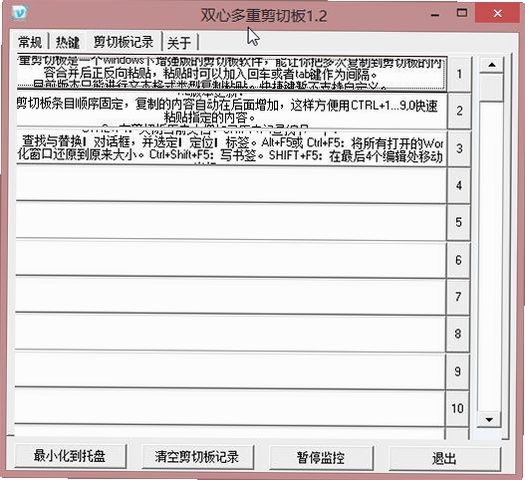The width and height of the screenshot is (525, 480).
Task: Click numbered button 9
Action: (x=457, y=371)
